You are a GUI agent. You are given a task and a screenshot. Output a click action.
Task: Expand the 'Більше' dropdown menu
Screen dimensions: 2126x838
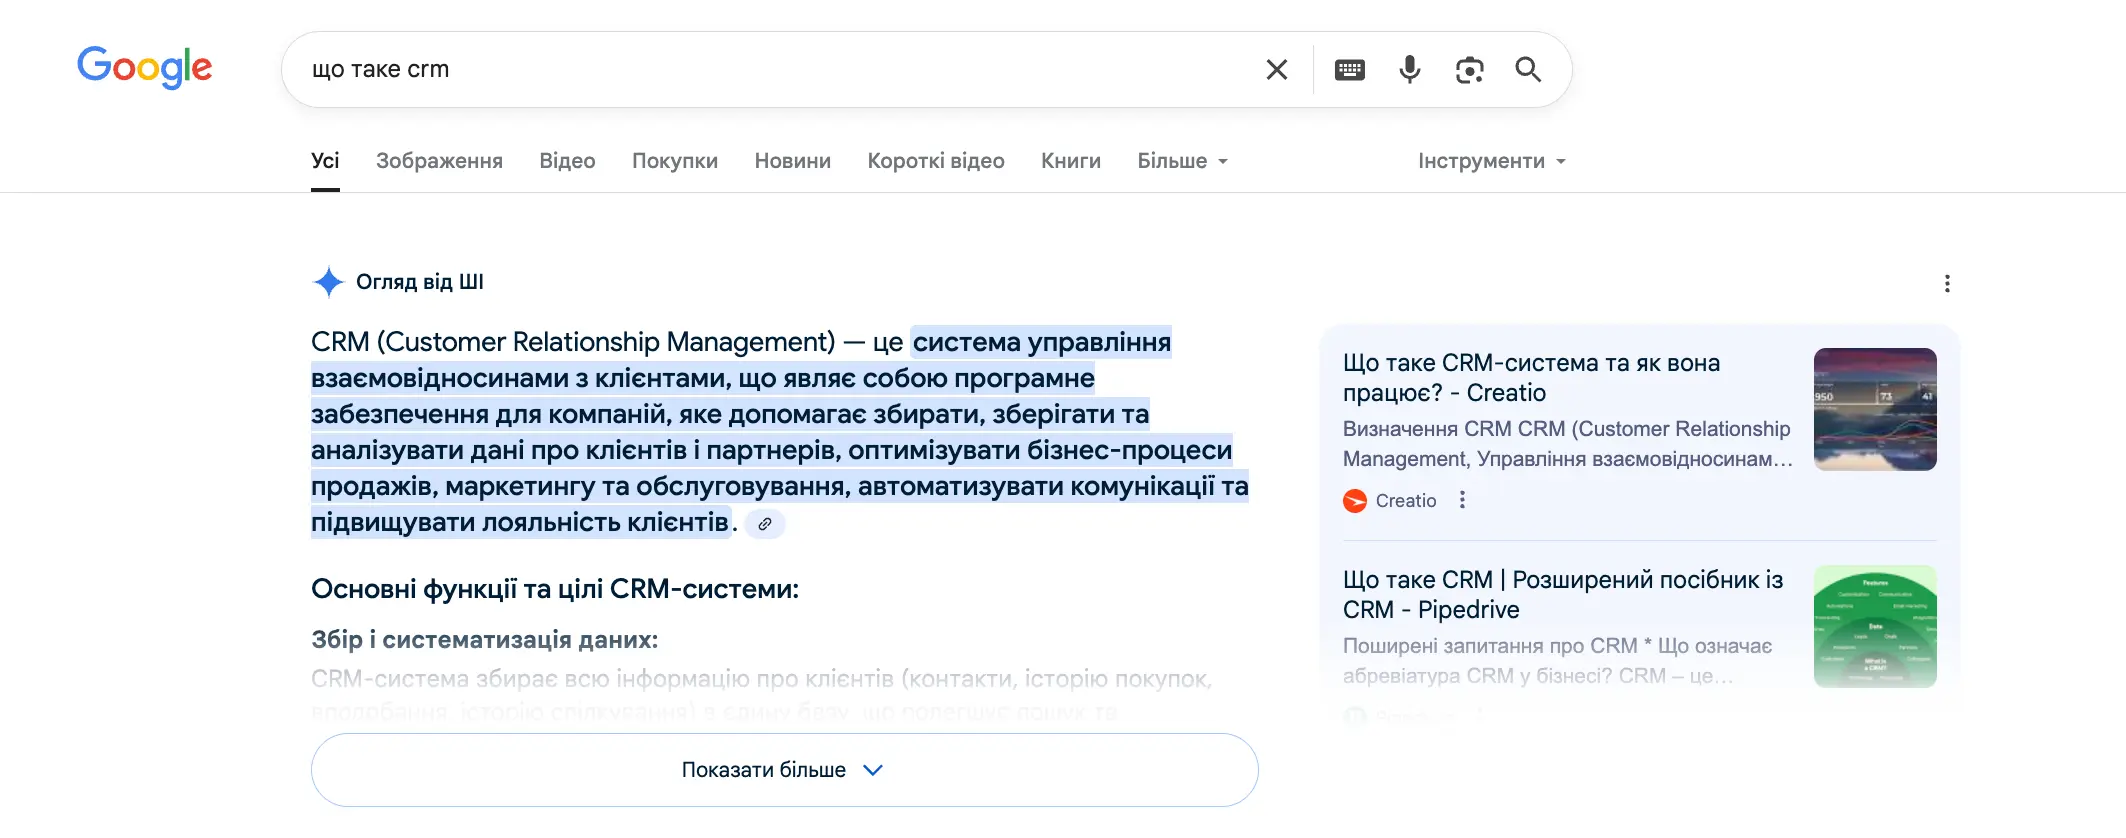(x=1182, y=161)
